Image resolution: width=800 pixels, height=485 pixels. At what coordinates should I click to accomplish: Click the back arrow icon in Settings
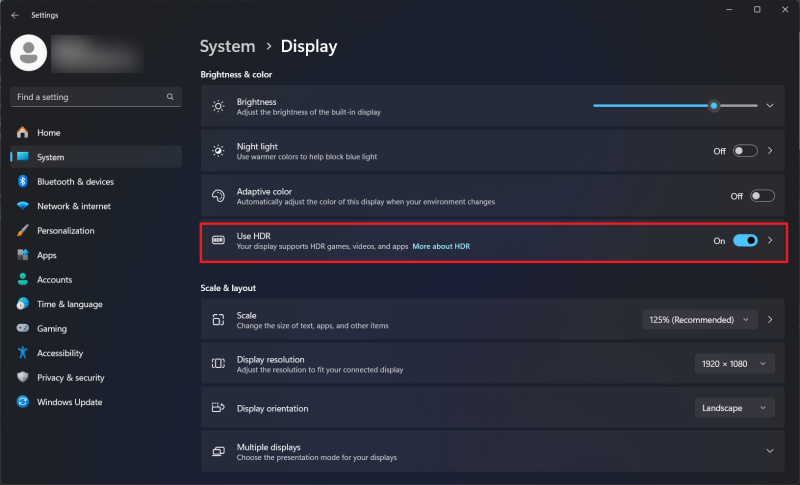tap(15, 15)
